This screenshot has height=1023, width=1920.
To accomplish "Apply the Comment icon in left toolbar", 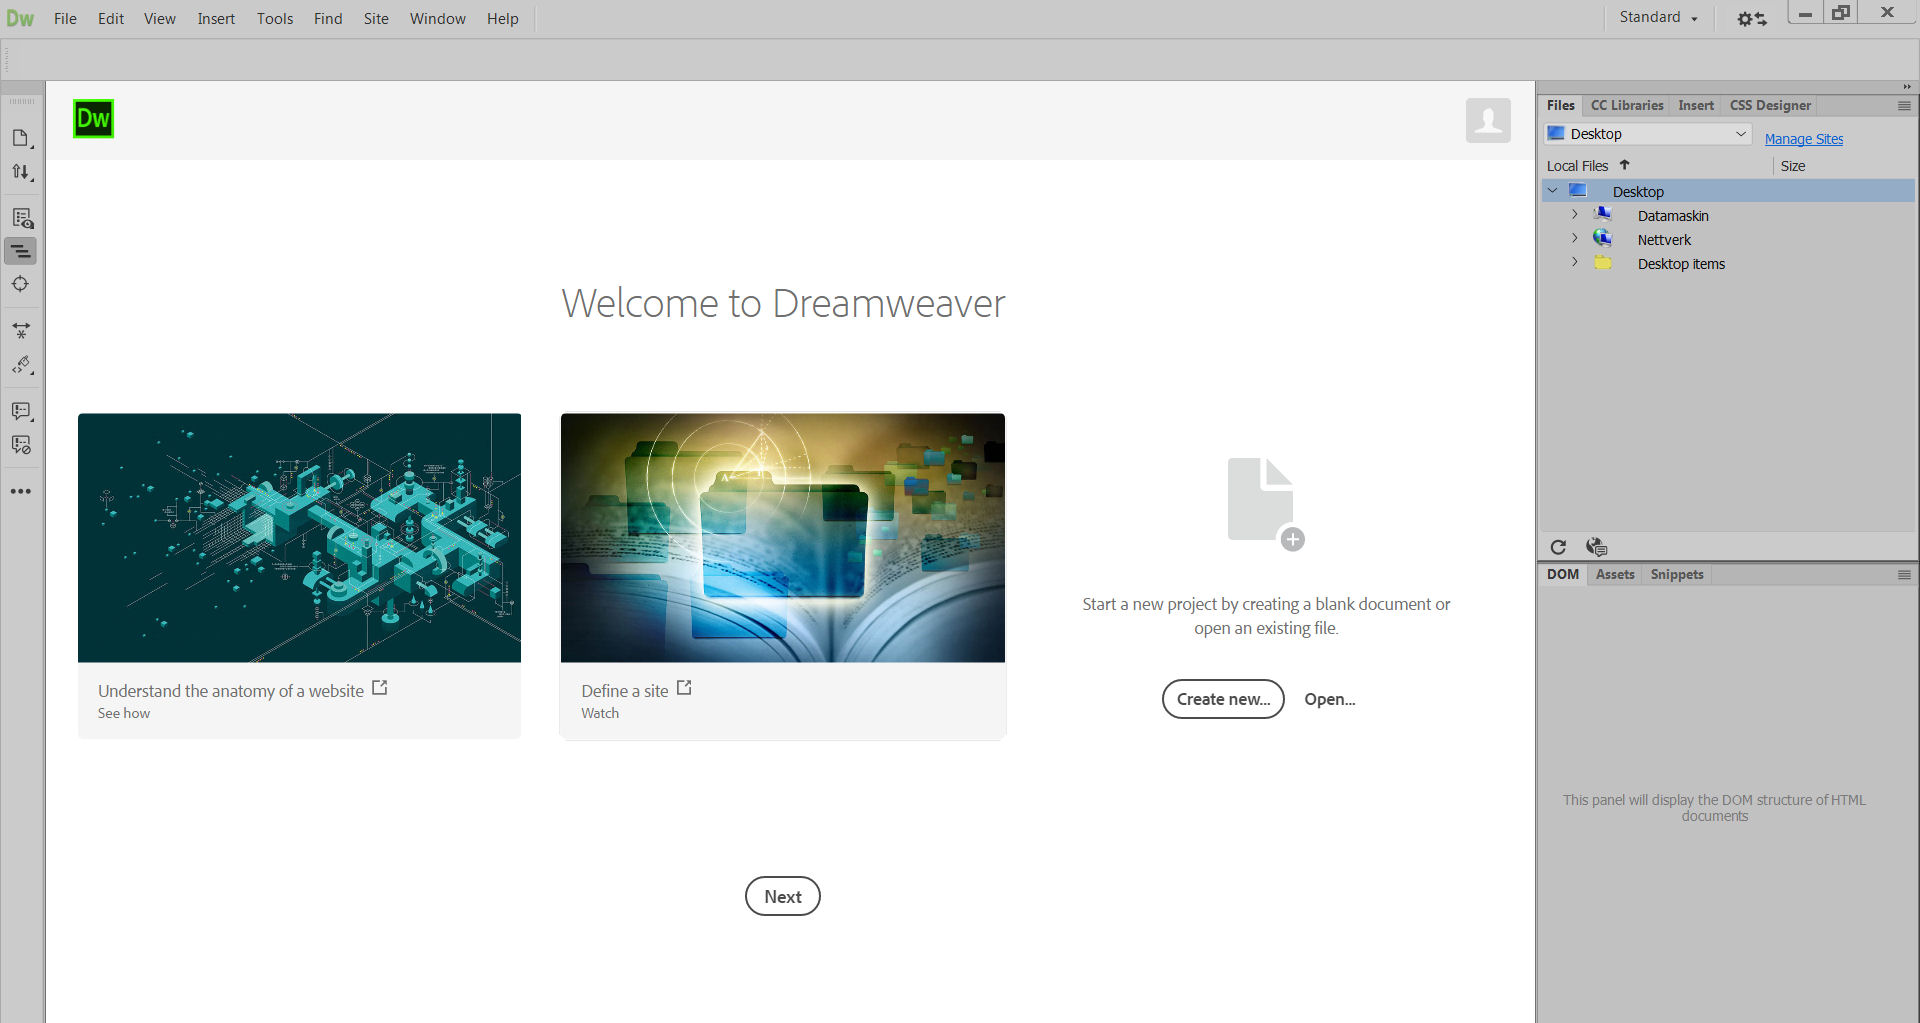I will (x=21, y=411).
